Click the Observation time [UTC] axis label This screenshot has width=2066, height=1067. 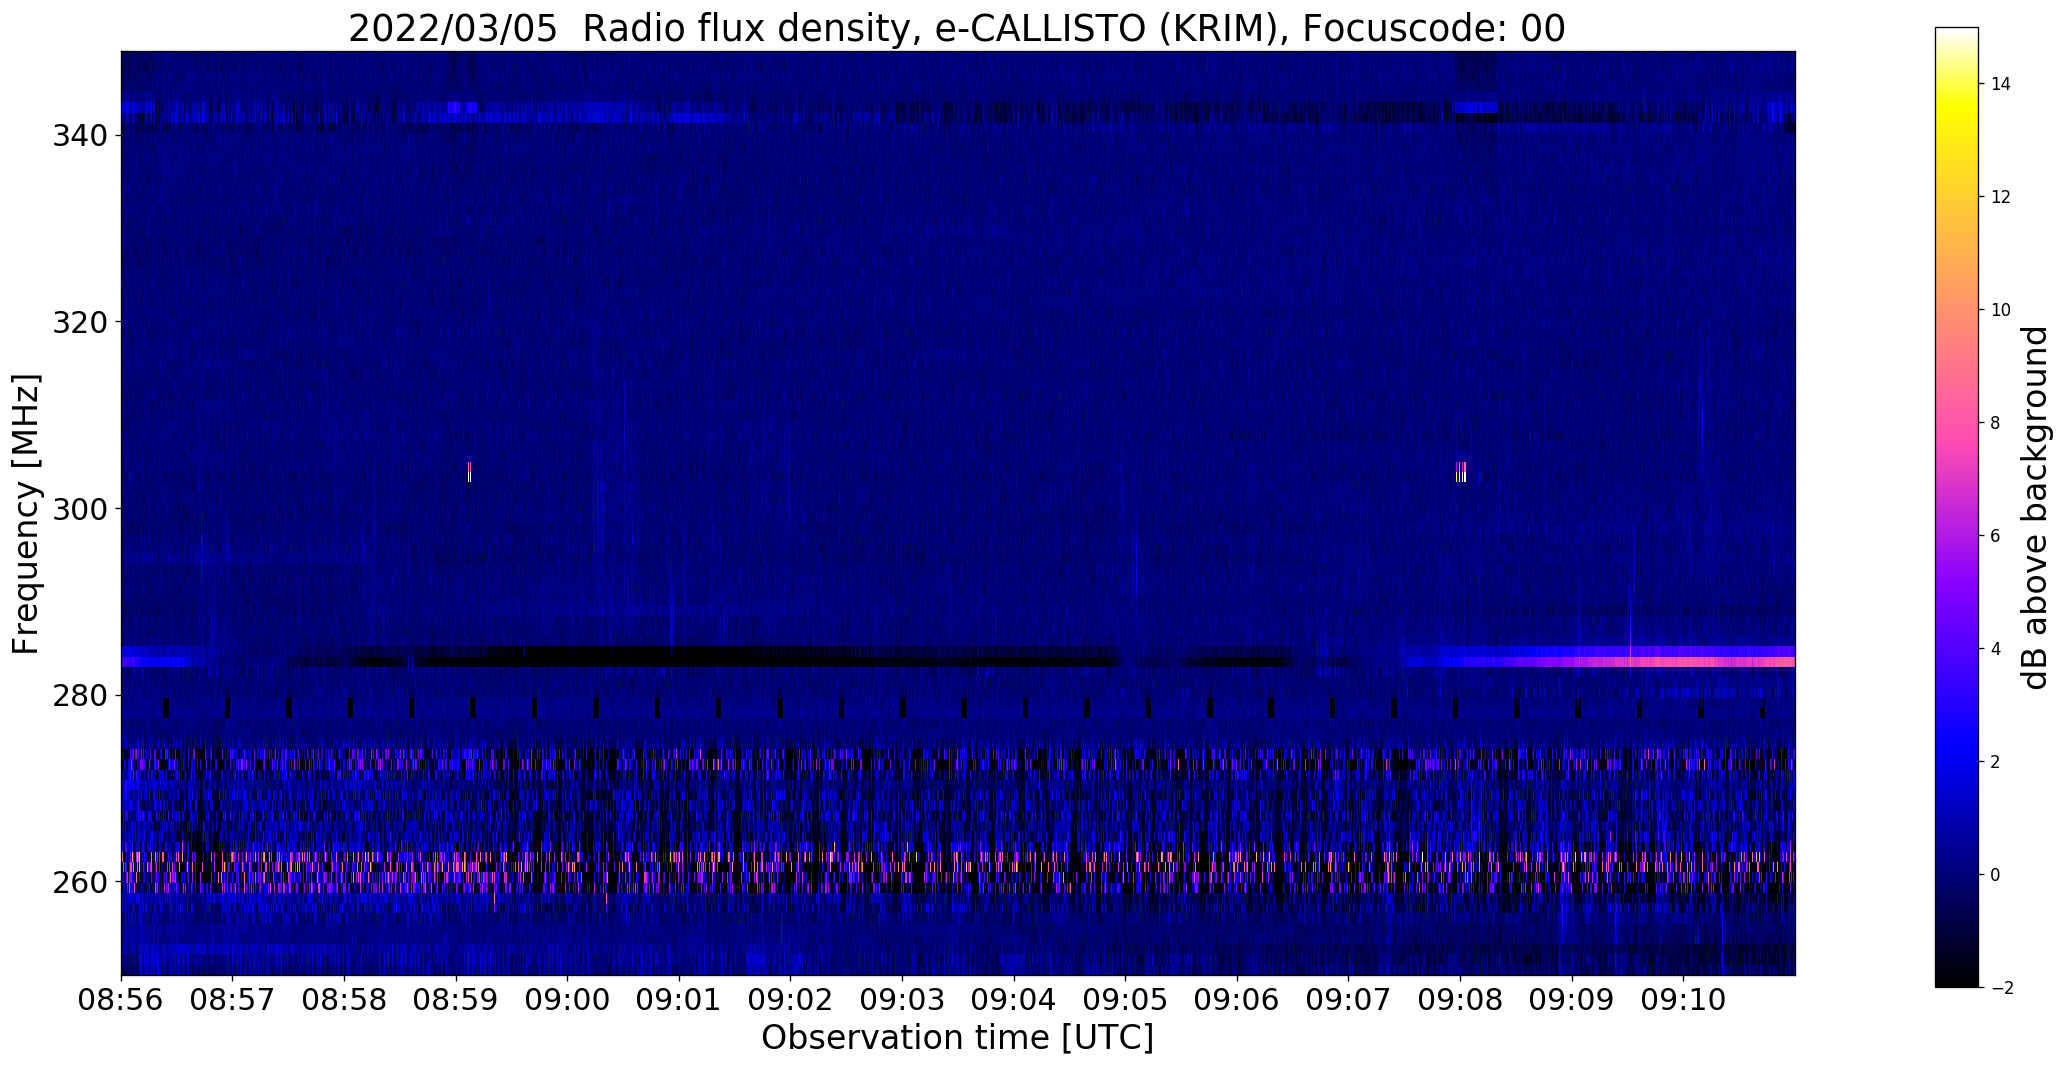957,1037
